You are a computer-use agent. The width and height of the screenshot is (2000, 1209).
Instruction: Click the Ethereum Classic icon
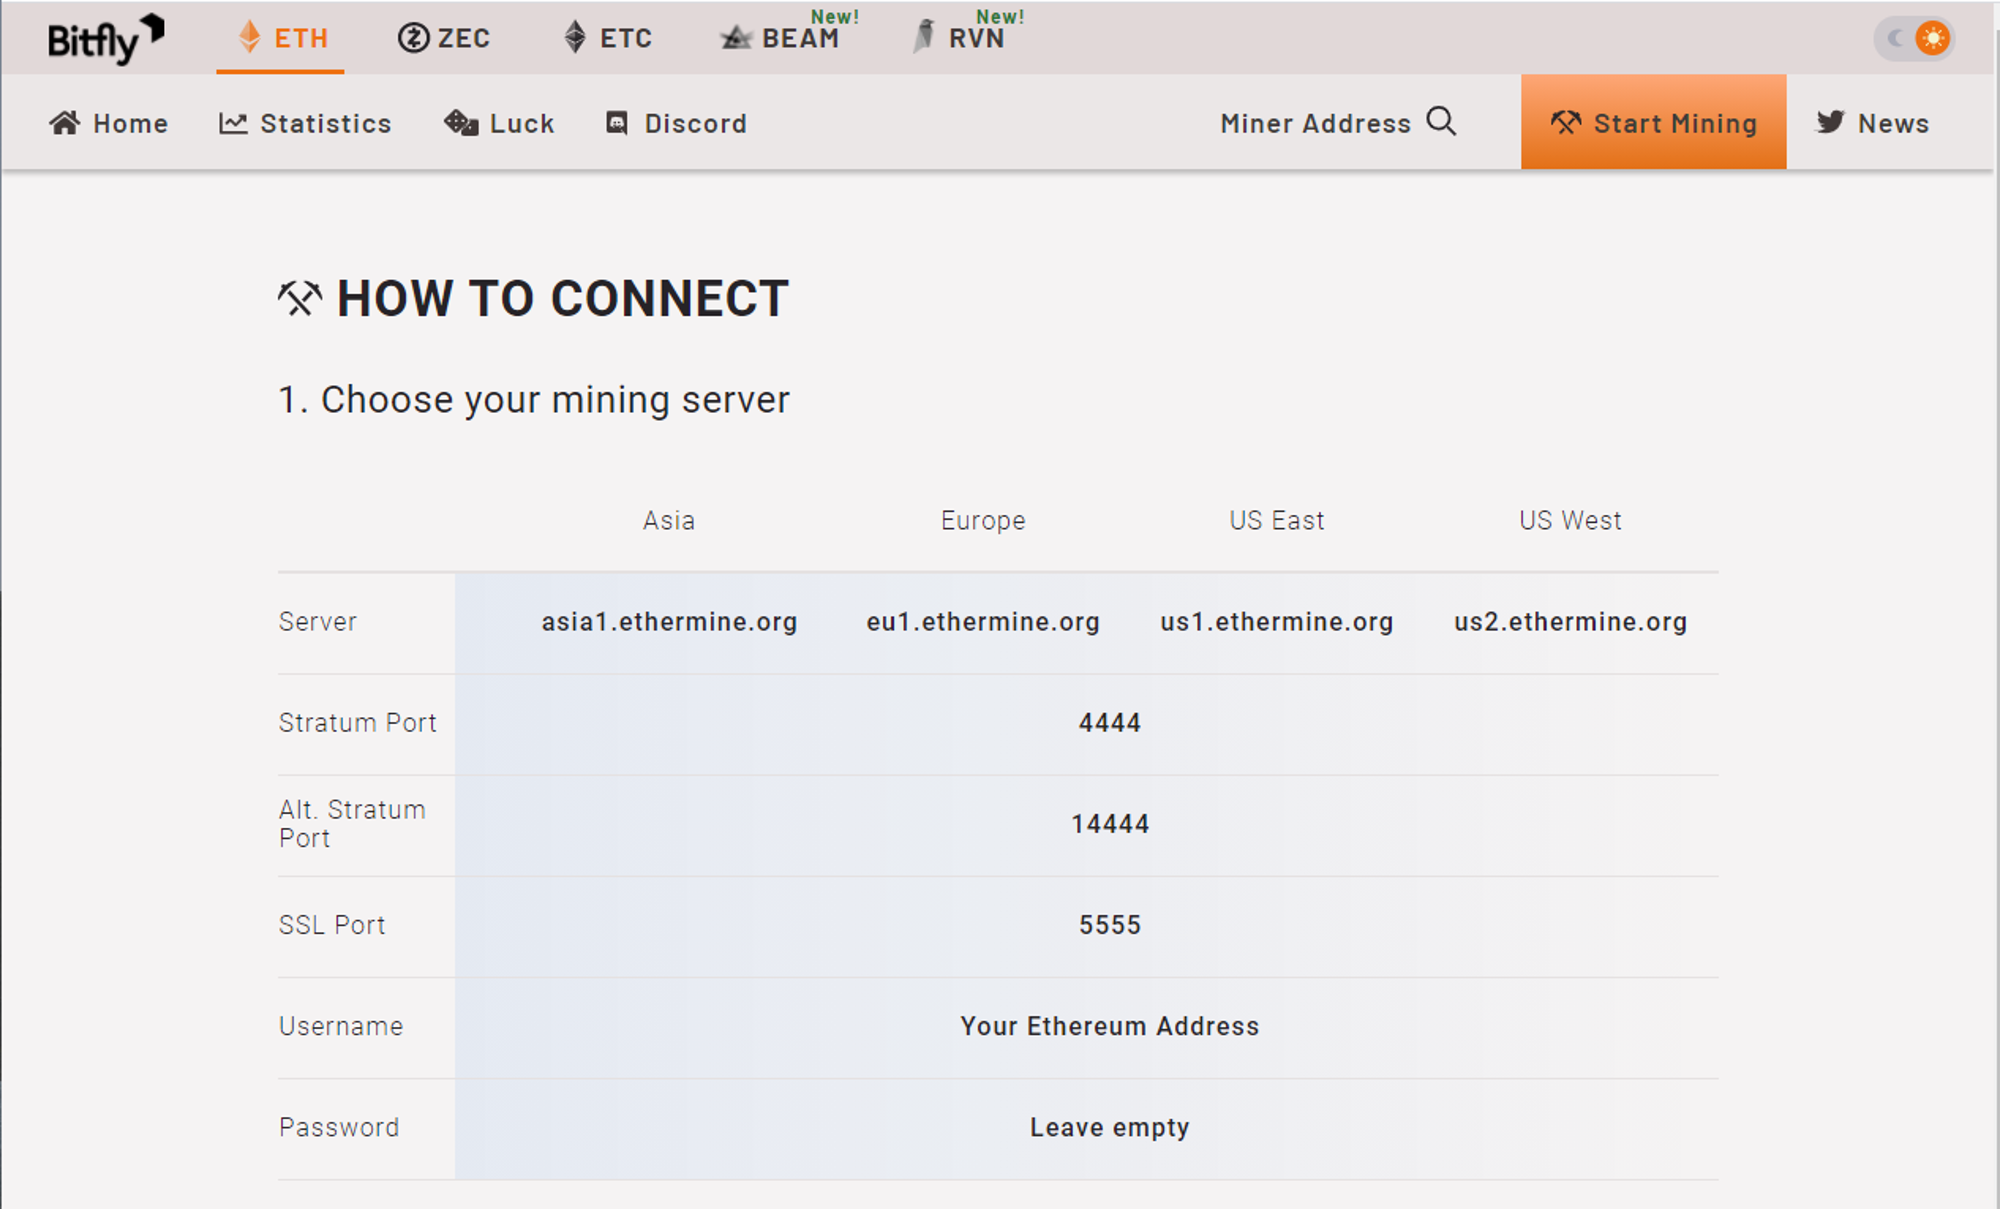[x=575, y=37]
